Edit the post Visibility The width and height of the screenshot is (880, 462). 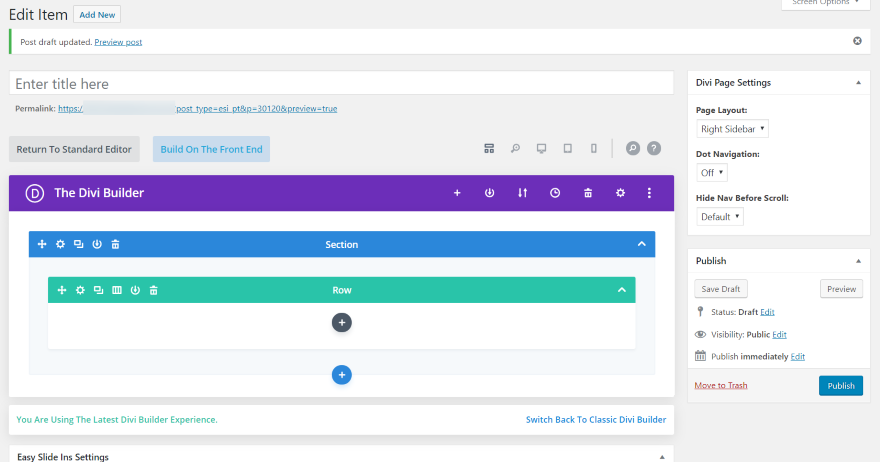pos(779,335)
